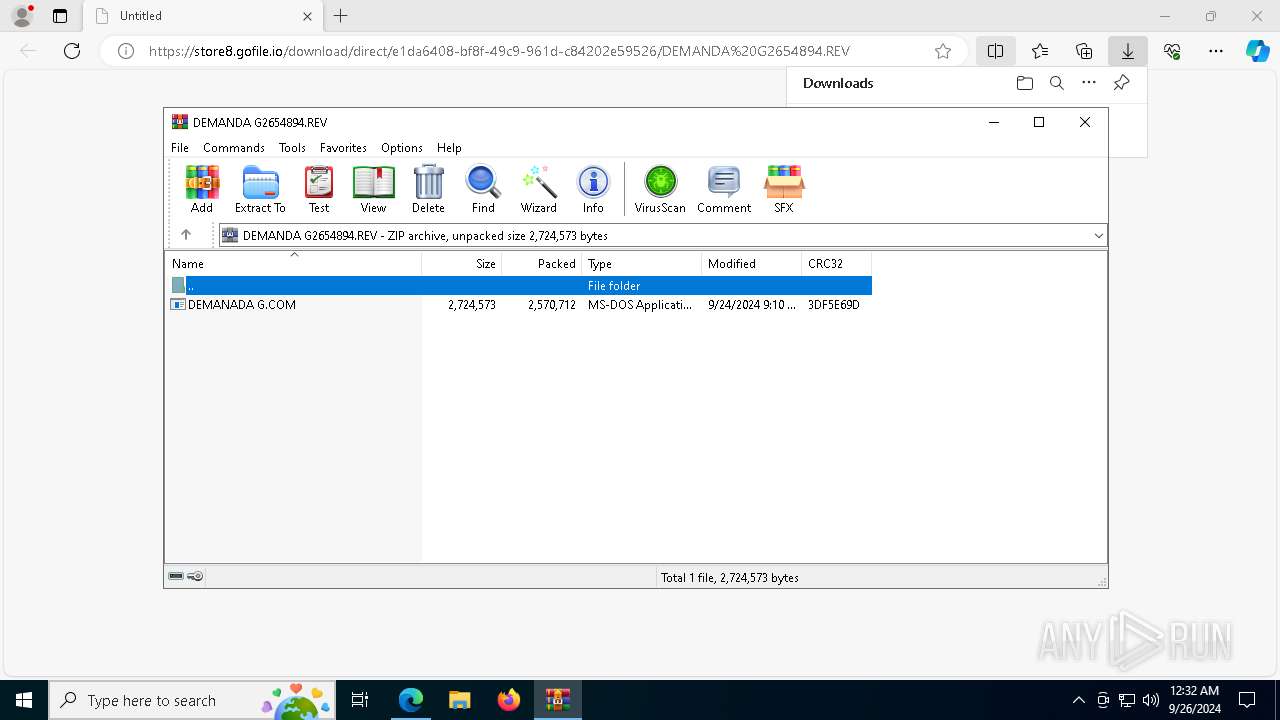Create SFX self-extracting archive

tap(783, 189)
